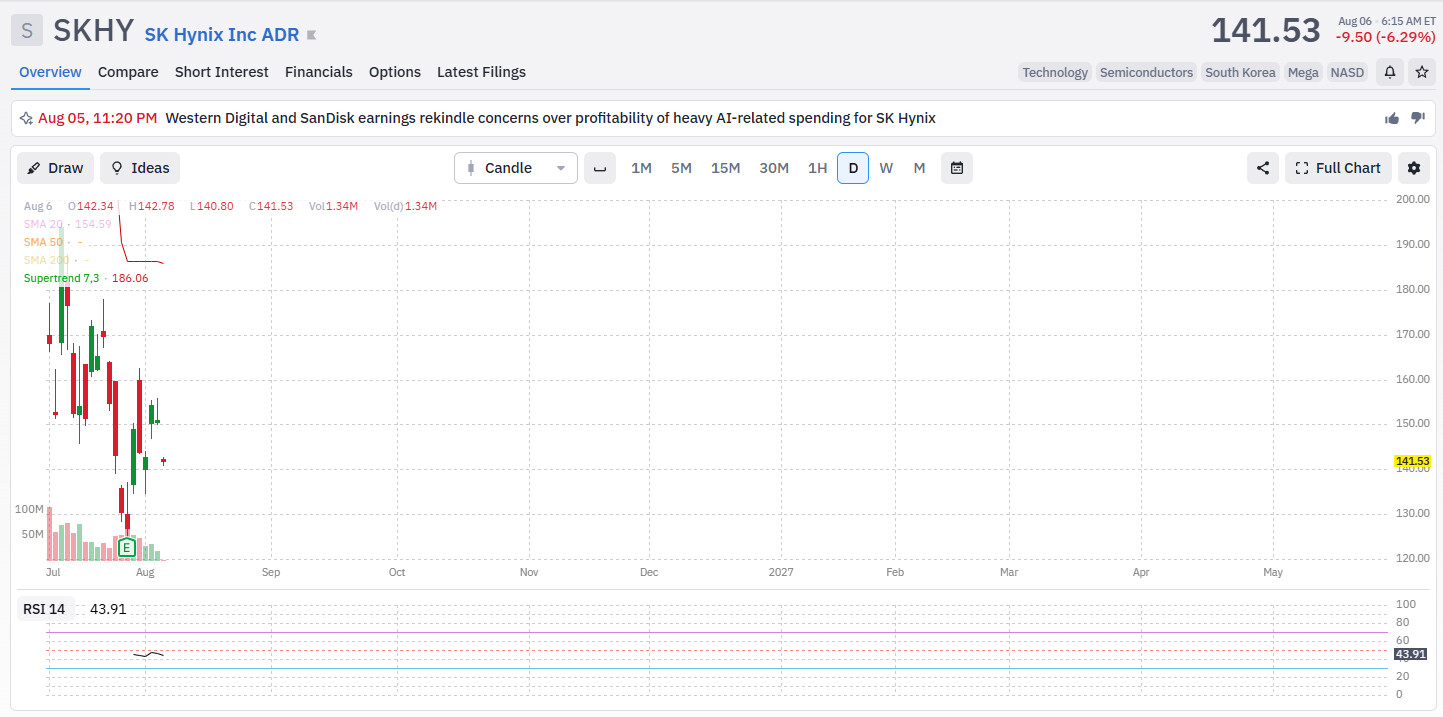Select the 1M interval
The width and height of the screenshot is (1443, 717).
(641, 168)
